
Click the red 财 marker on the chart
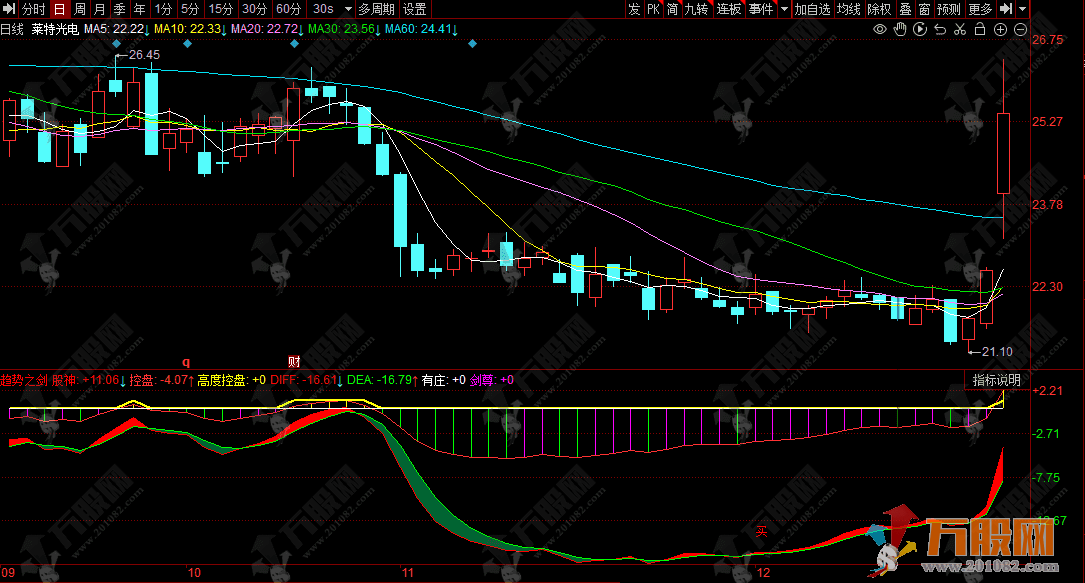(x=294, y=361)
